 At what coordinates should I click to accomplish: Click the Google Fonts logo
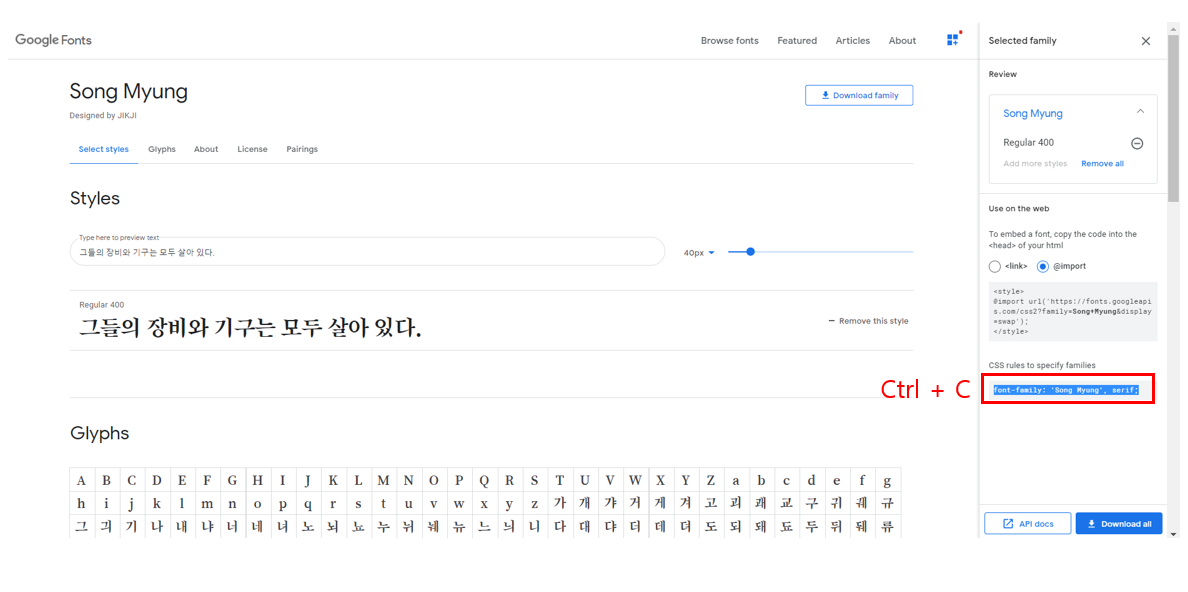(53, 40)
